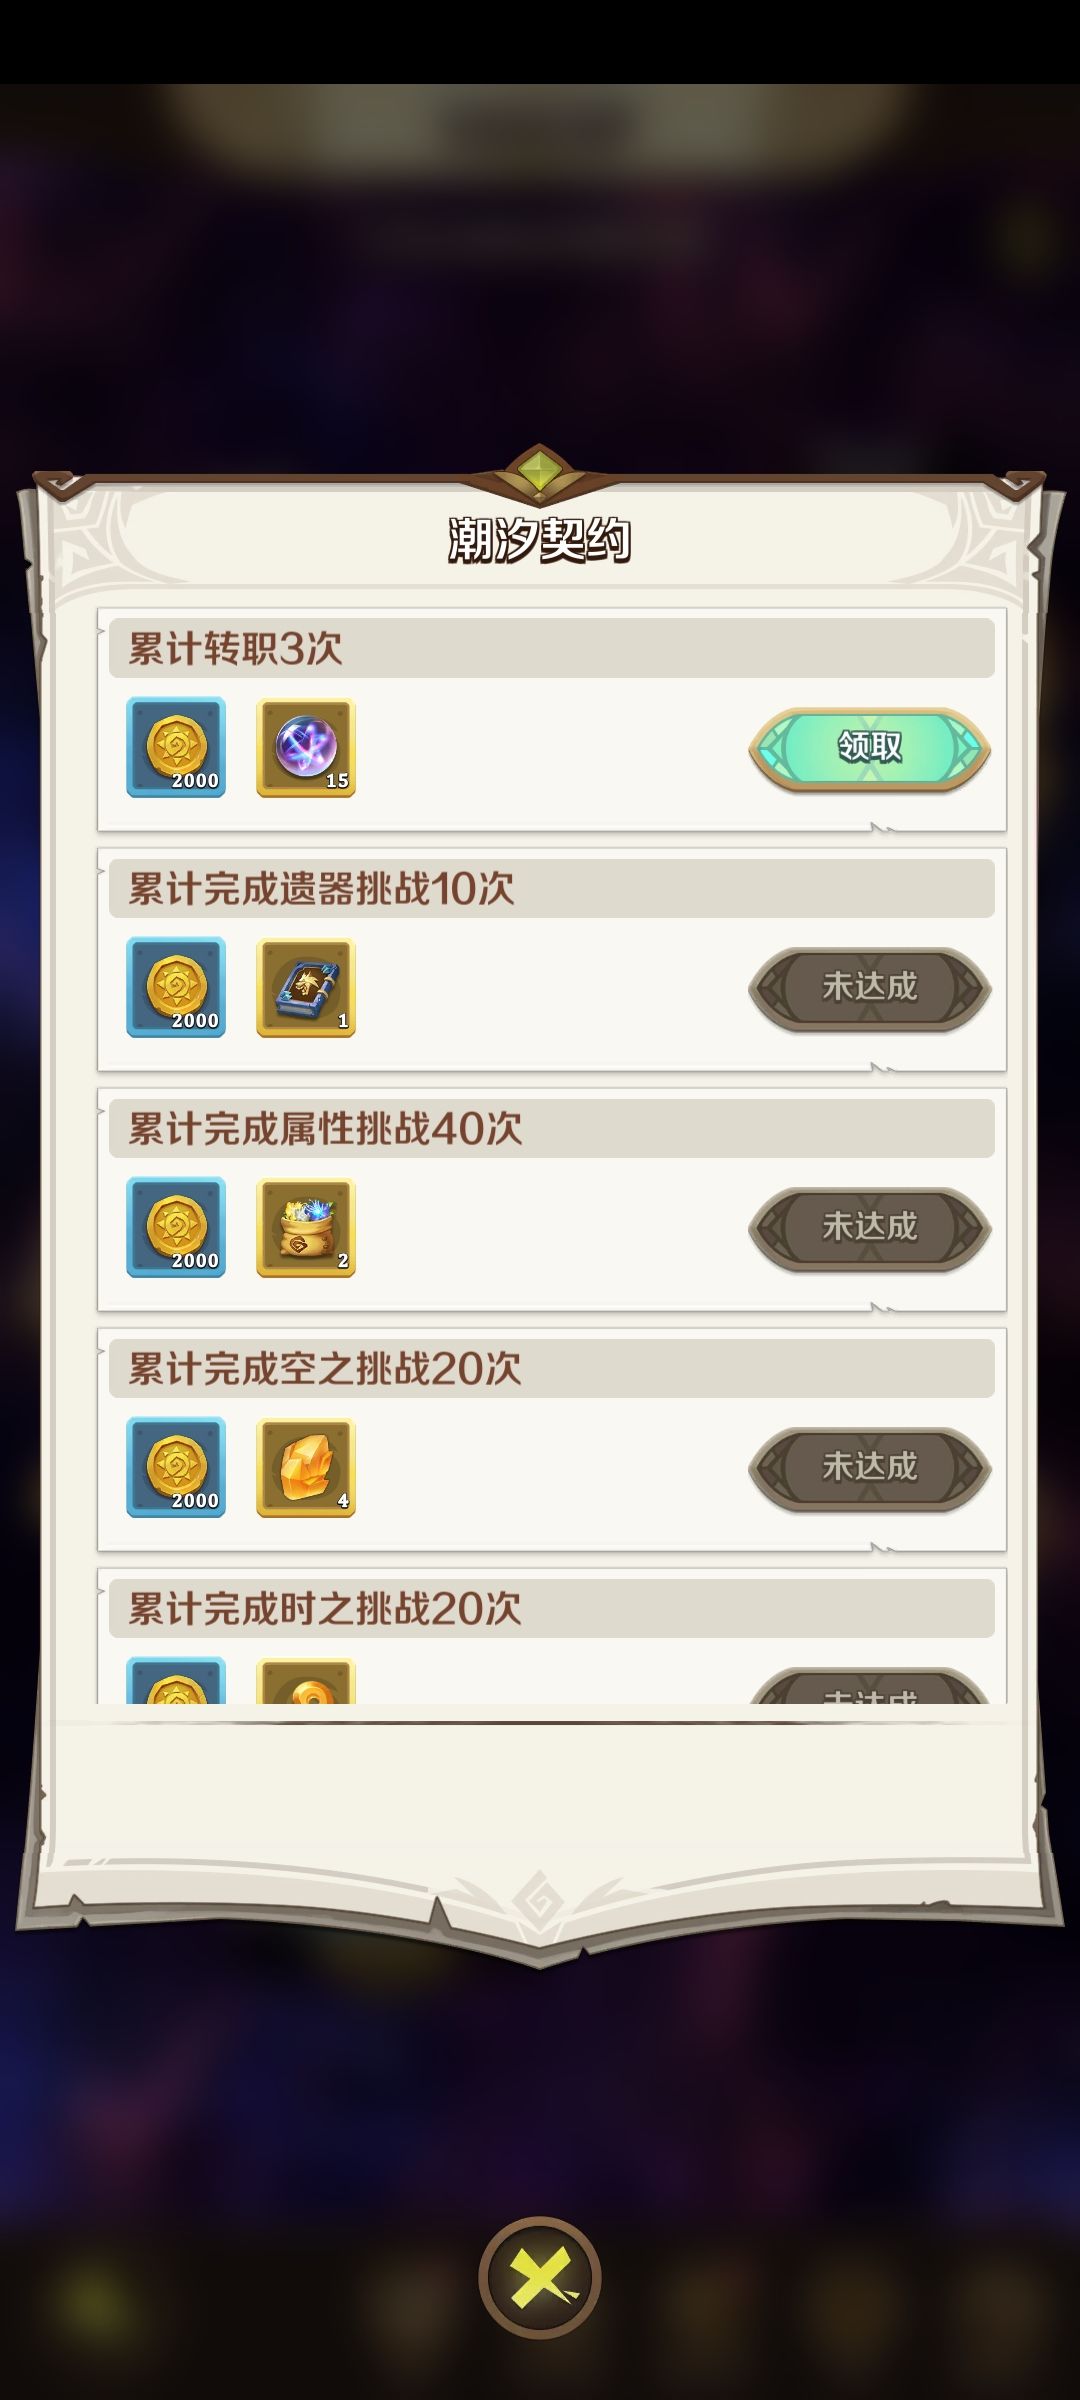This screenshot has width=1080, height=2400.
Task: Tap the gold coin under 累计完成空之挑战20次
Action: (x=176, y=1467)
